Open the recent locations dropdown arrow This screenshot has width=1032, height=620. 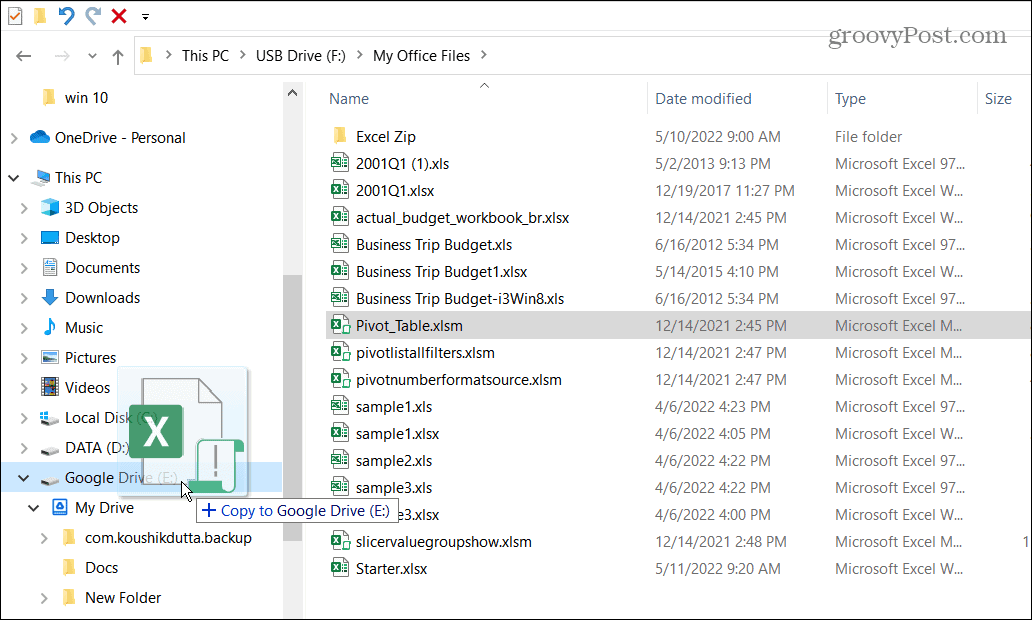(92, 55)
